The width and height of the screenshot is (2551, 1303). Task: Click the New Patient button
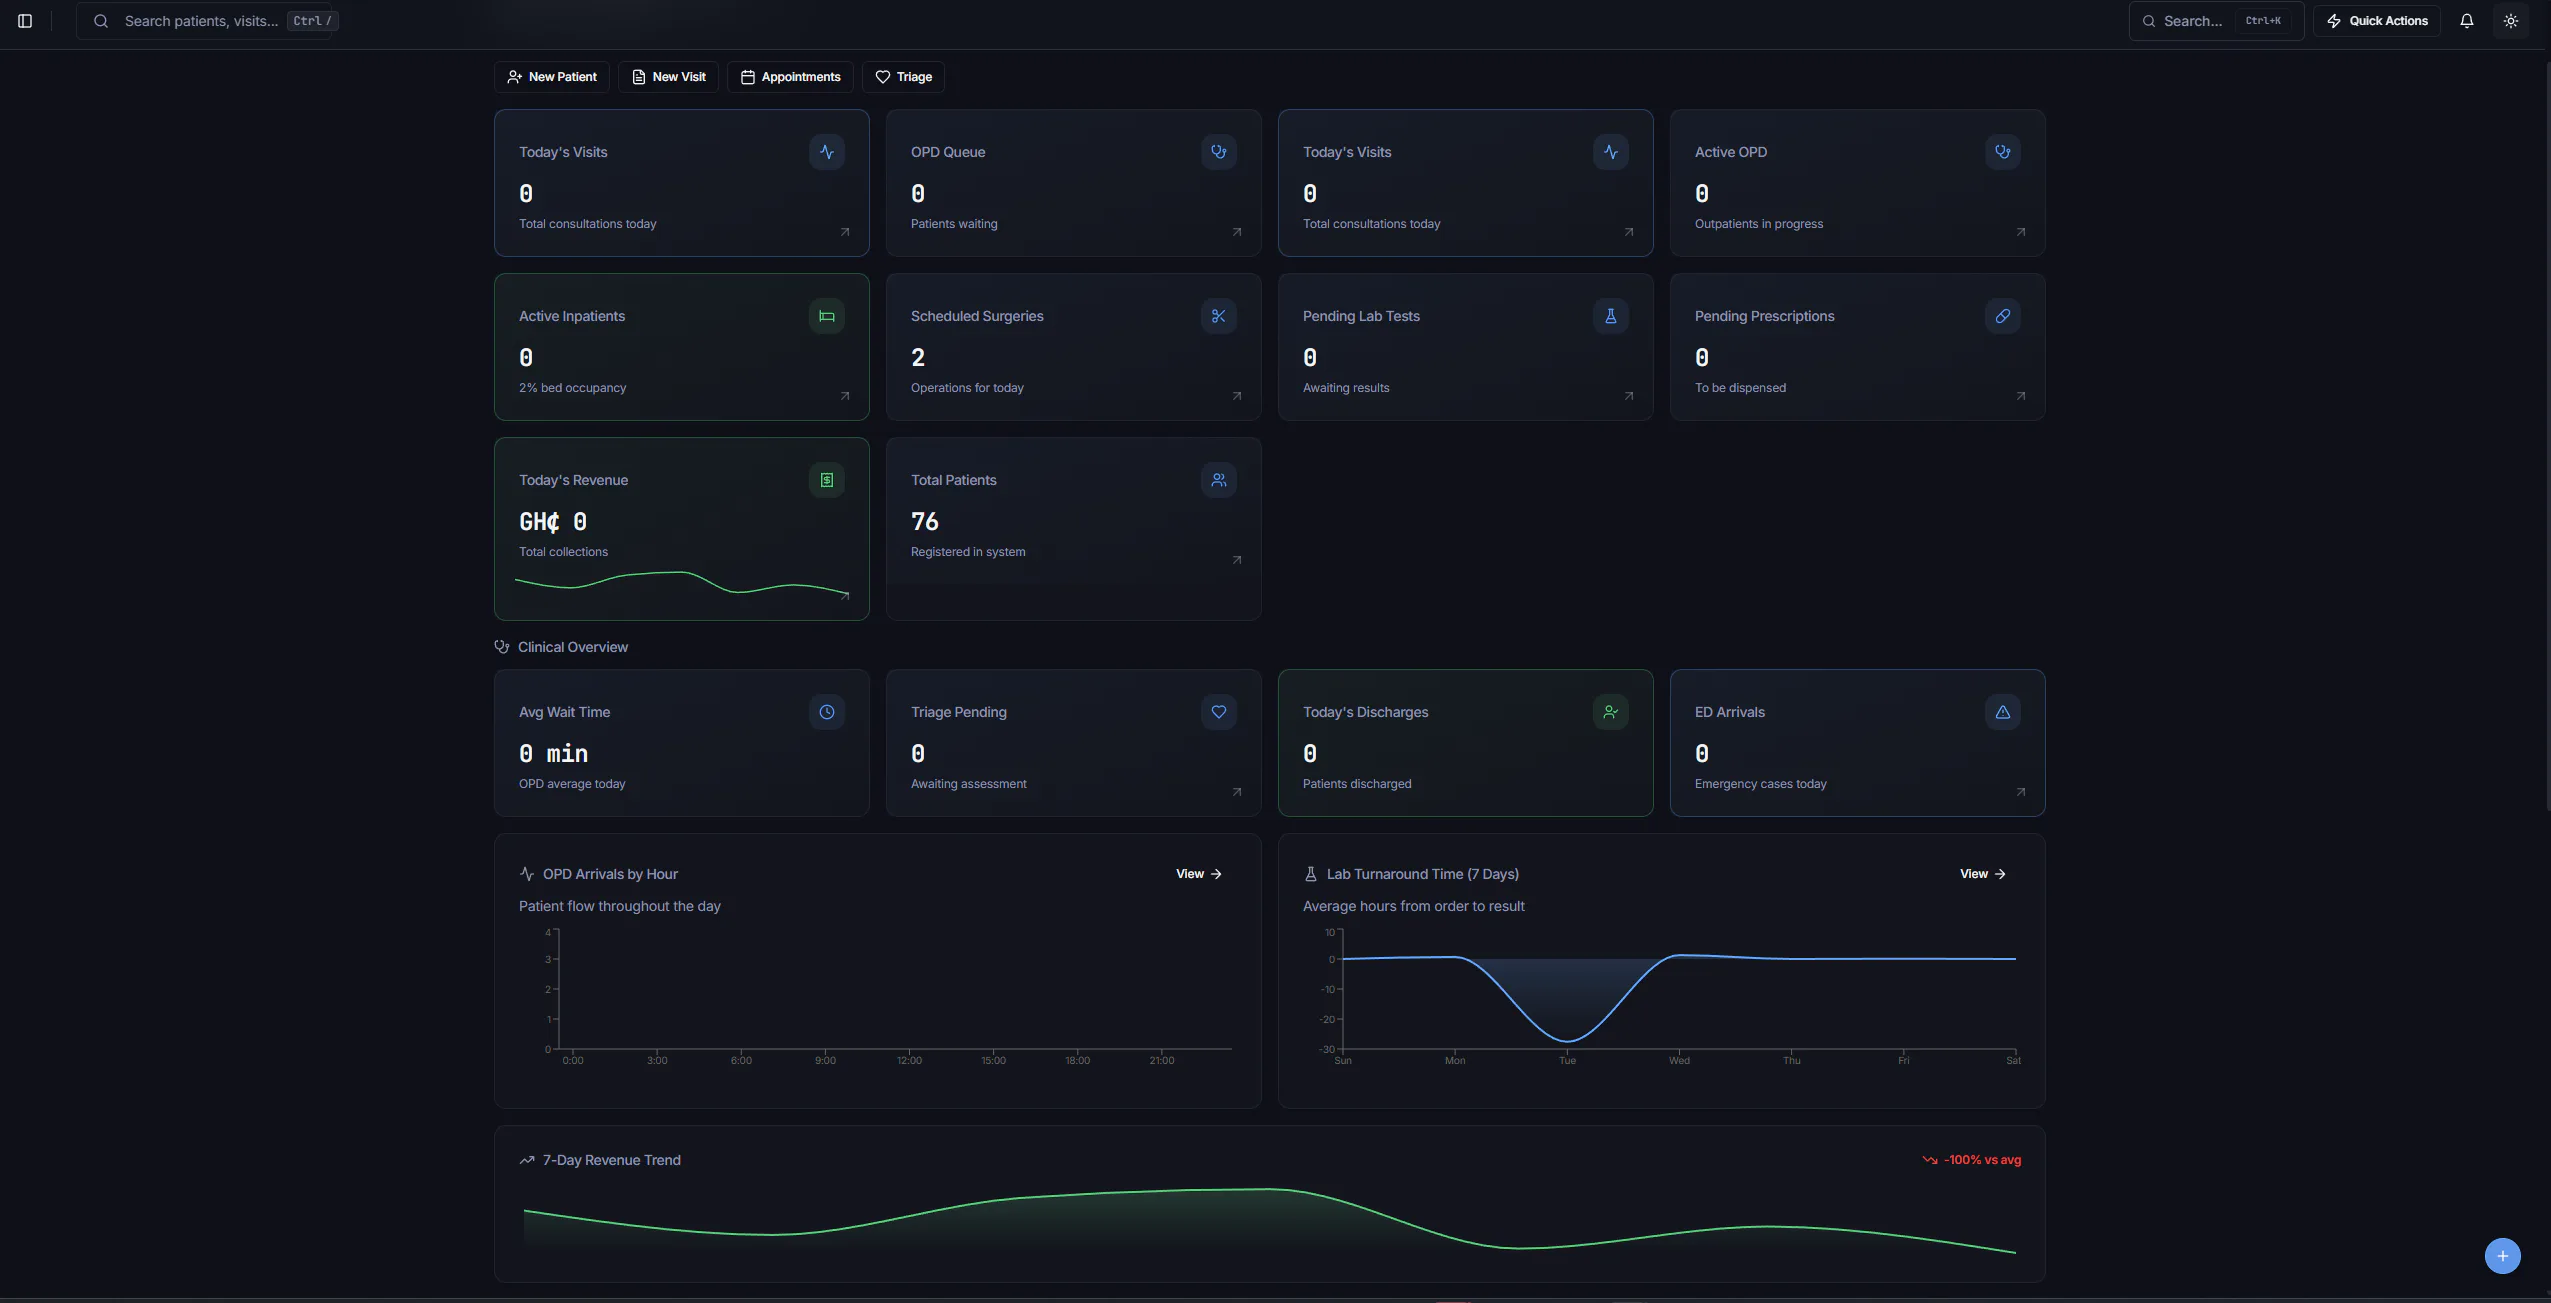click(x=552, y=77)
